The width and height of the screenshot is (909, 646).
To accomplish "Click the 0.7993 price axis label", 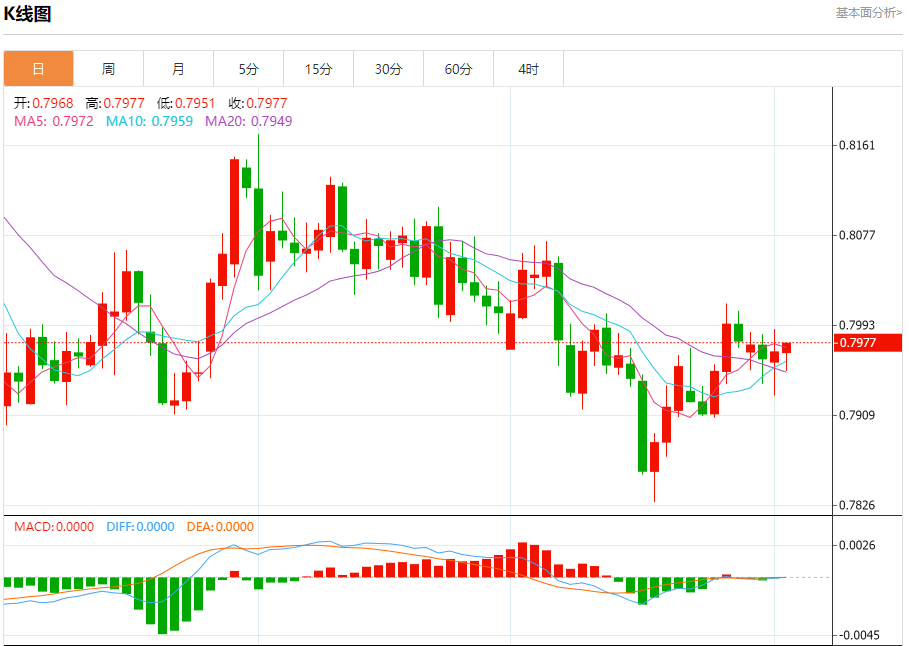I will point(857,325).
